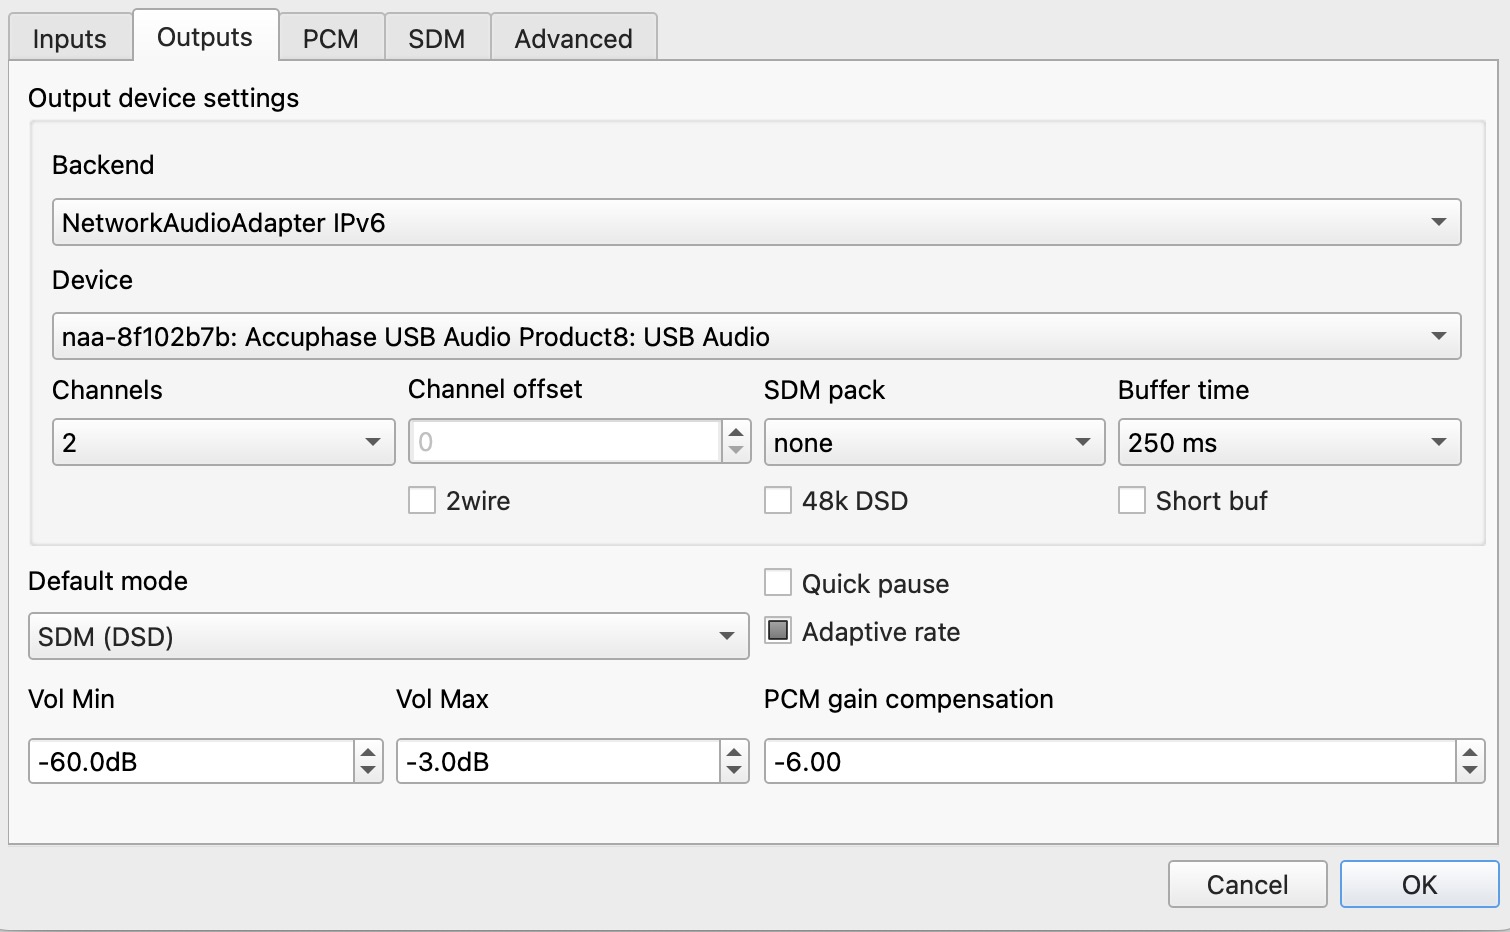Viewport: 1510px width, 932px height.
Task: Open the Buffer time dropdown
Action: (1289, 442)
